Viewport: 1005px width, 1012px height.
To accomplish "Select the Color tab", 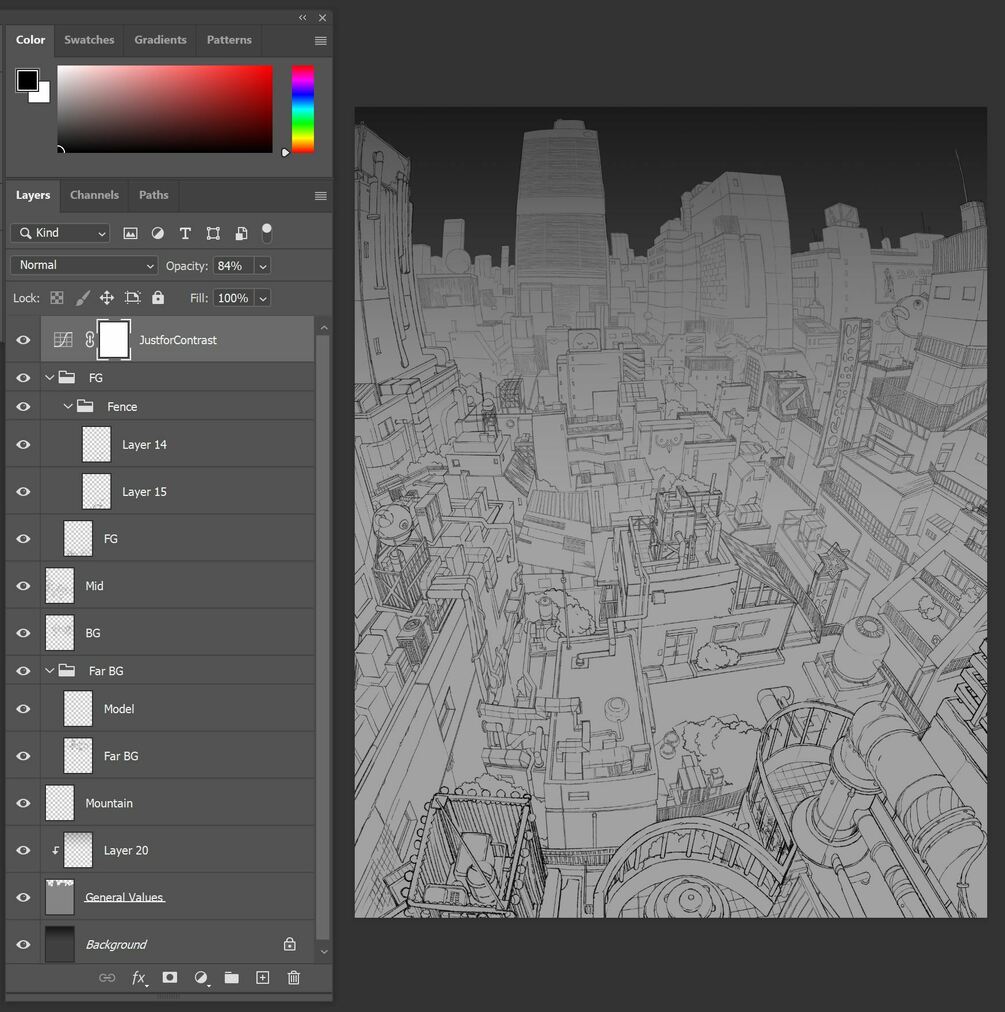I will pyautogui.click(x=30, y=39).
